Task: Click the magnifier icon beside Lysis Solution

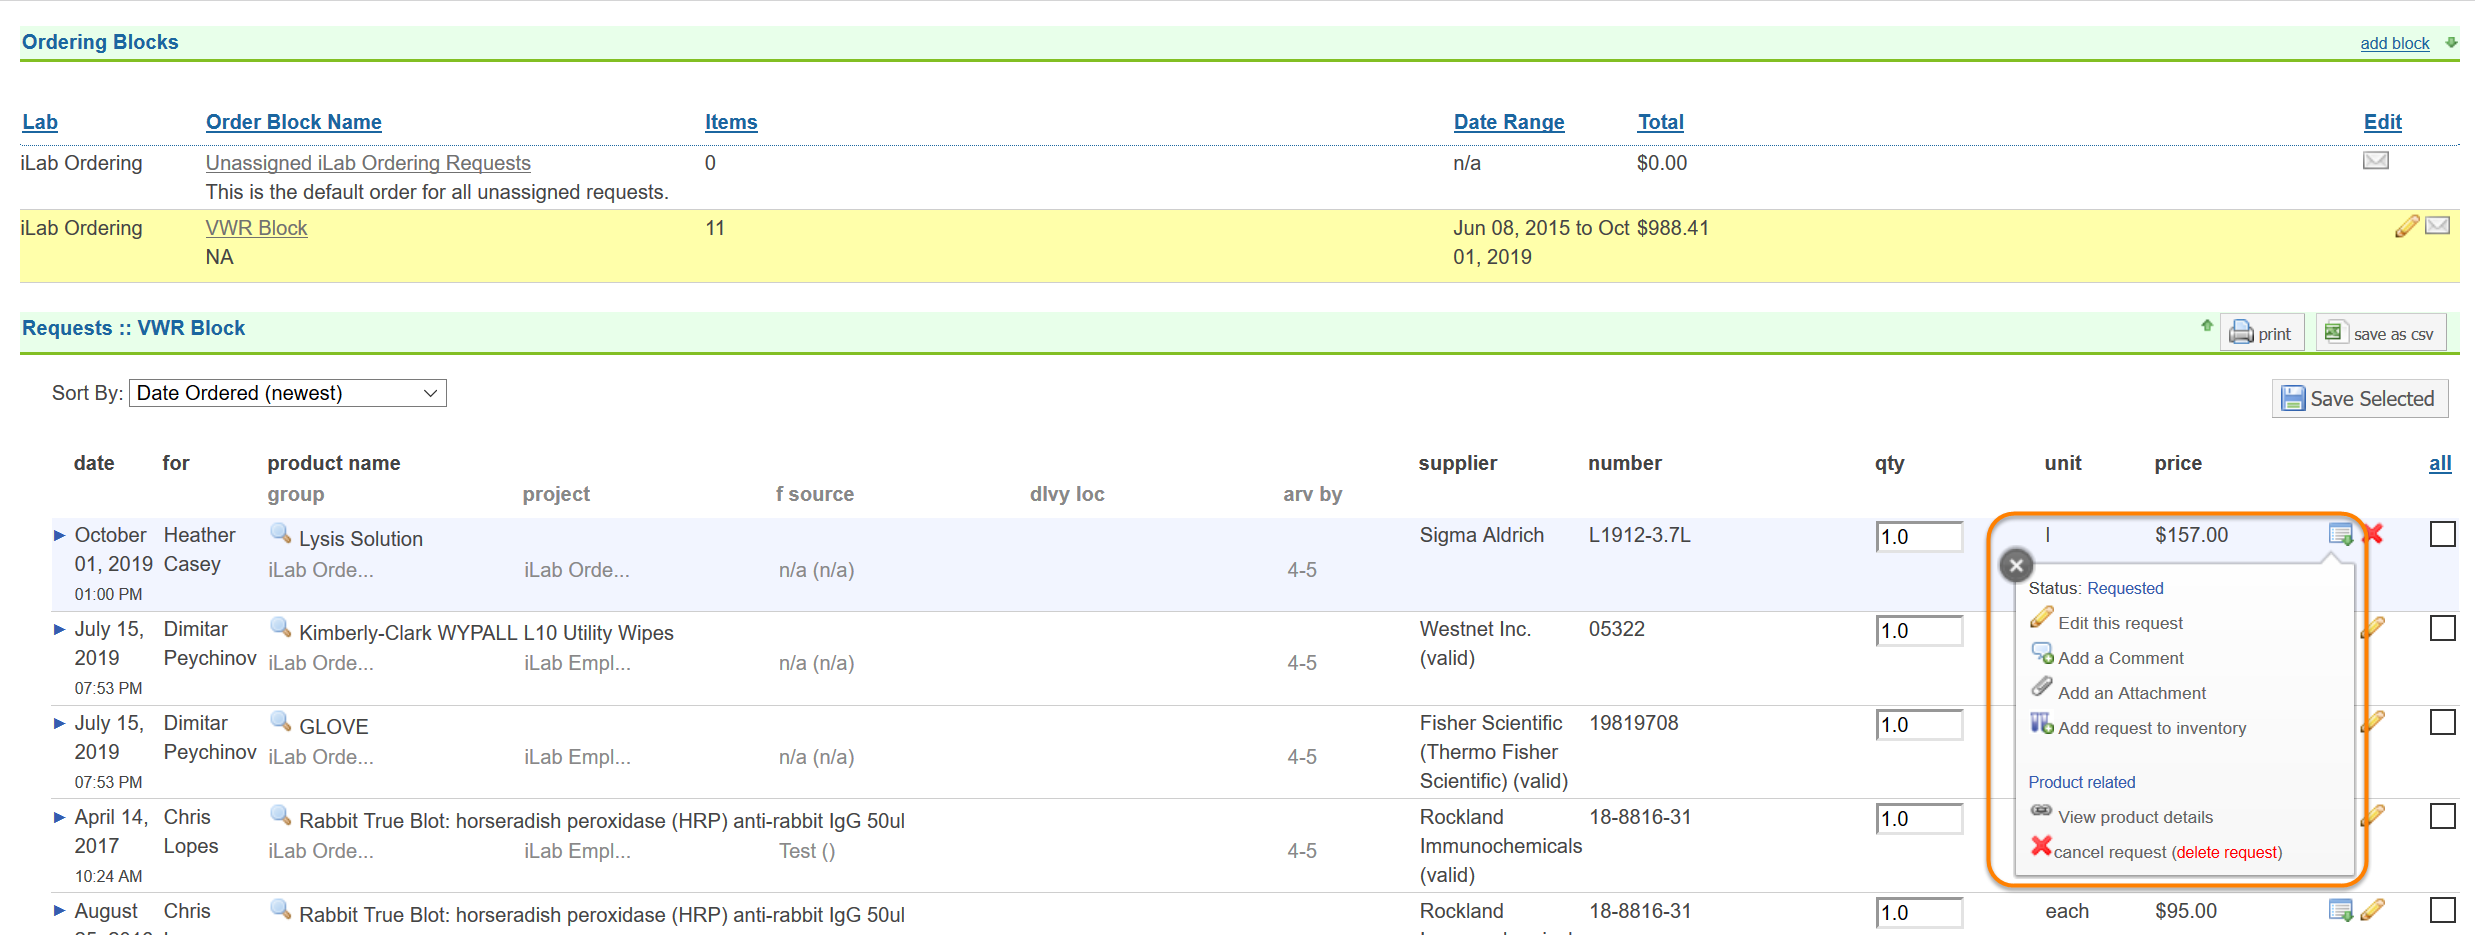Action: (281, 534)
